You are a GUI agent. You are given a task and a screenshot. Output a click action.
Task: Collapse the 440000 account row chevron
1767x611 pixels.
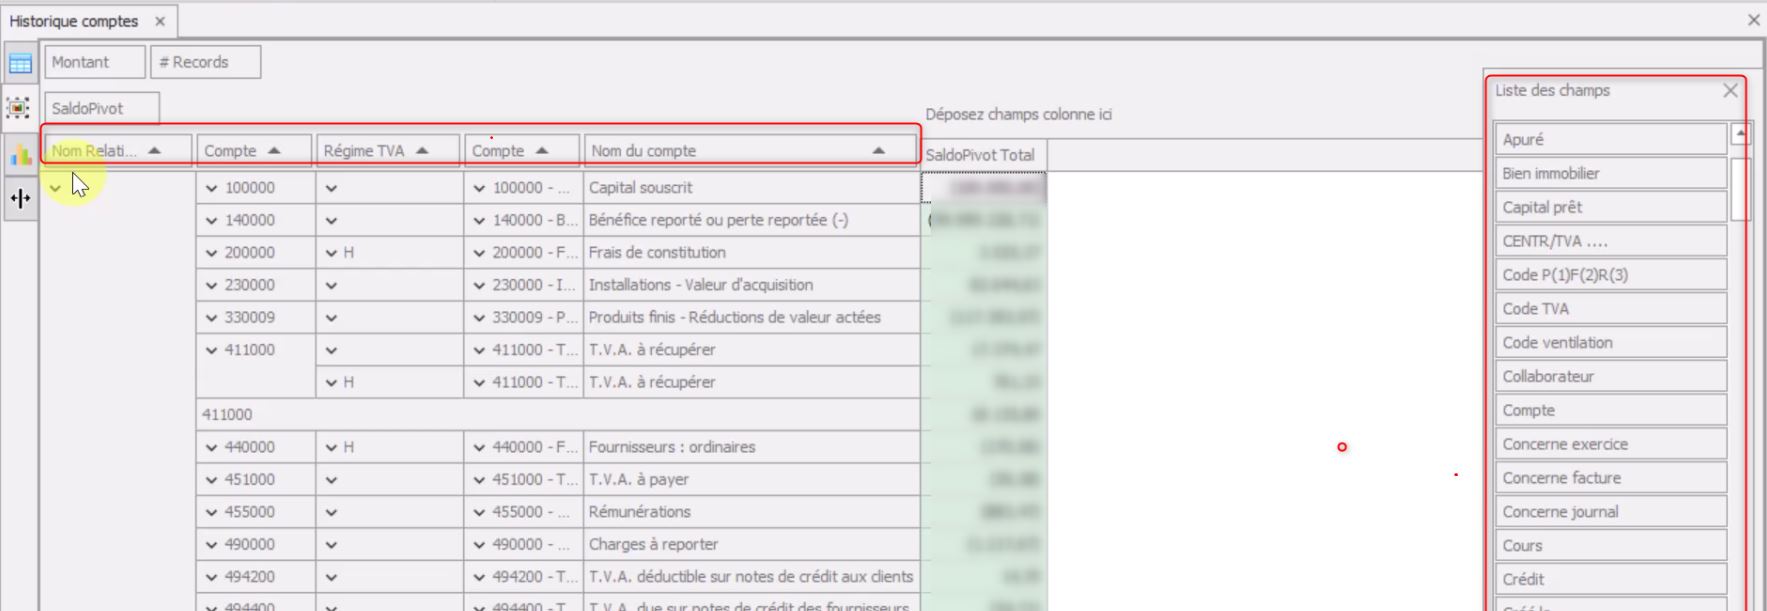pos(211,447)
